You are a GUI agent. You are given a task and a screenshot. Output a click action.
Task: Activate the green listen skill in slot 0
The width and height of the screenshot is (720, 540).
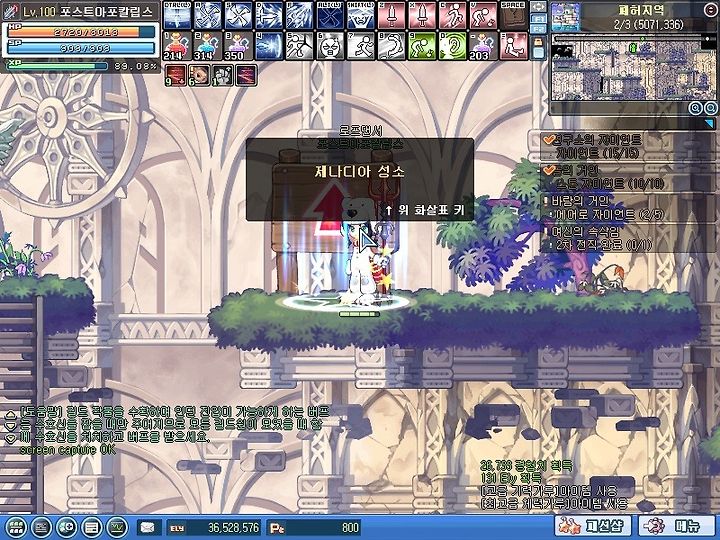pyautogui.click(x=452, y=46)
